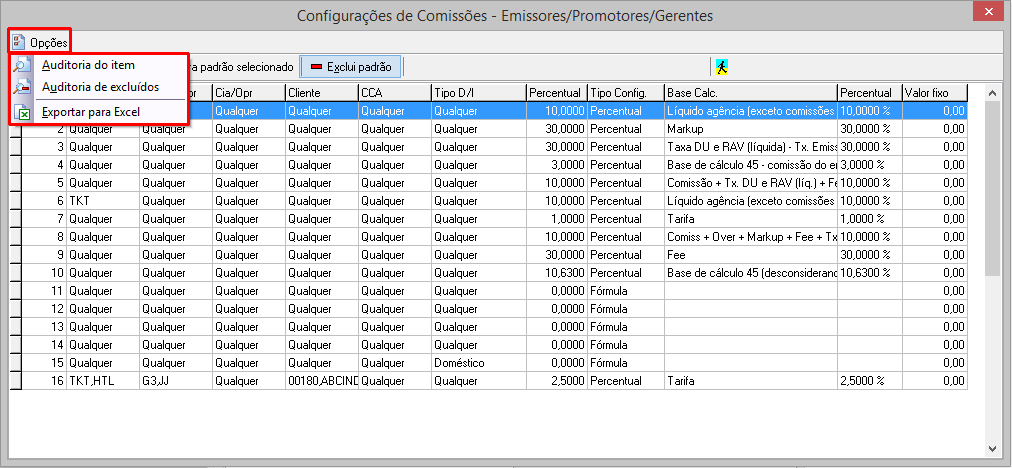Click the running man exit icon

tap(722, 66)
